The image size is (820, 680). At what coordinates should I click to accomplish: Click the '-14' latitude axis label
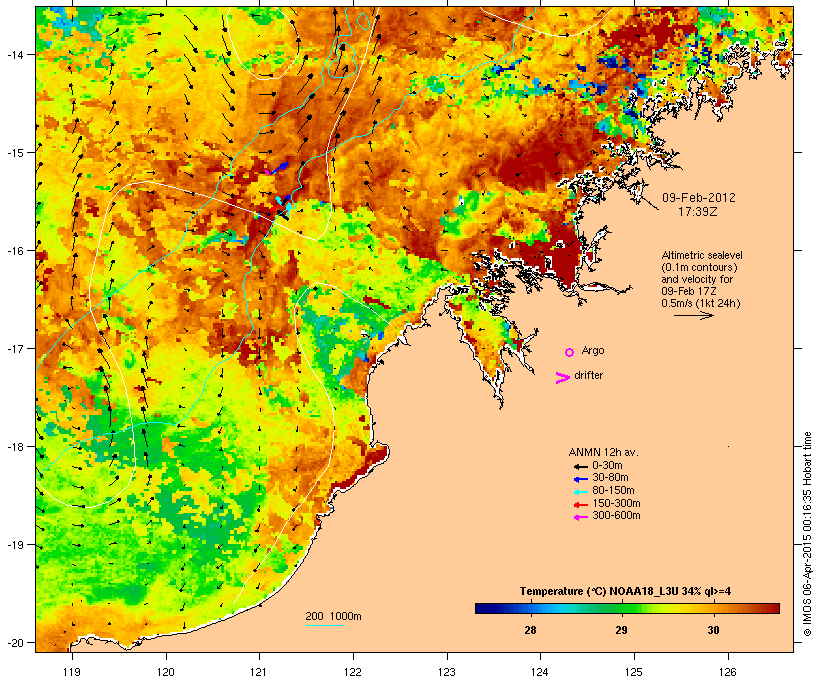pyautogui.click(x=15, y=54)
